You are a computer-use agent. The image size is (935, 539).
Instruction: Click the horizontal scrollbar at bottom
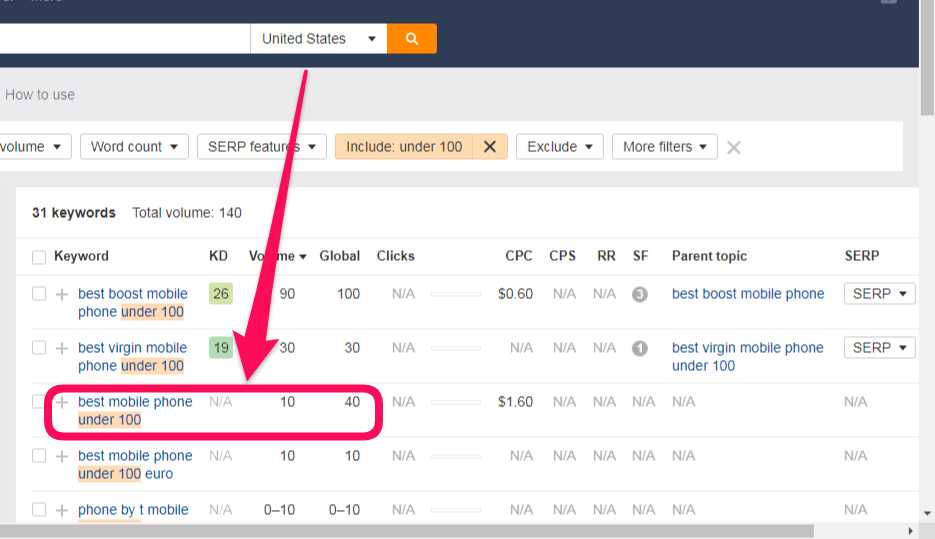click(407, 531)
